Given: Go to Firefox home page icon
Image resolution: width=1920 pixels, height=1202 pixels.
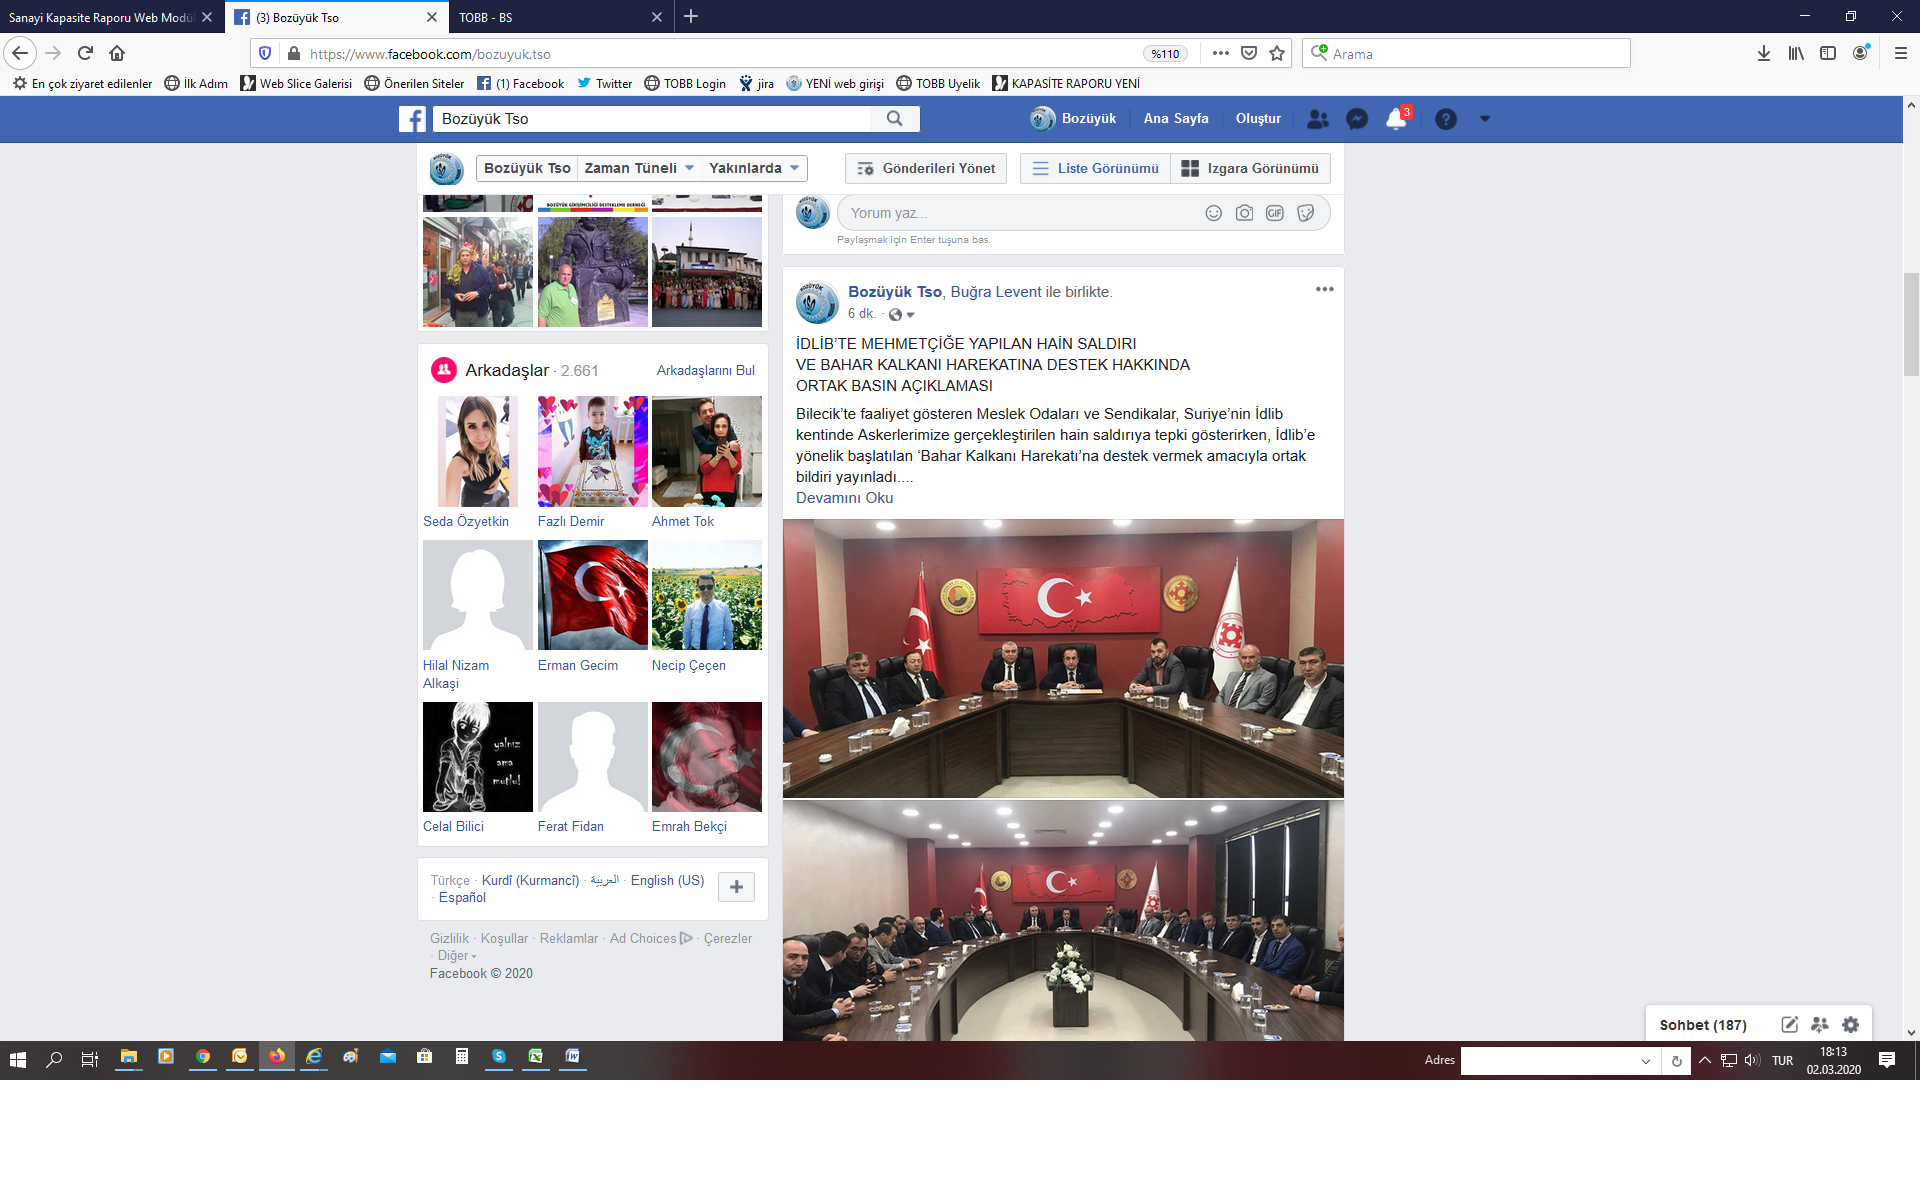Looking at the screenshot, I should 117,53.
